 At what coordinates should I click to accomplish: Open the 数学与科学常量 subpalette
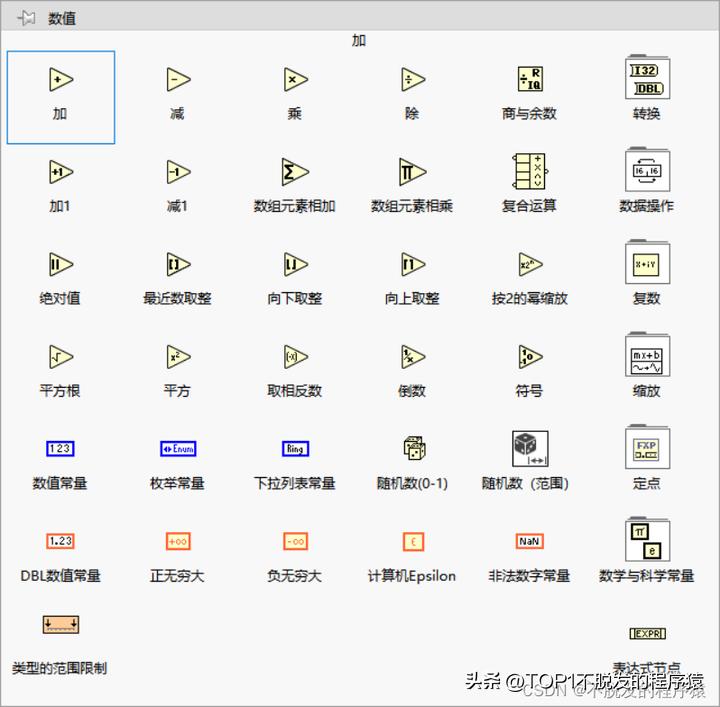coord(647,539)
